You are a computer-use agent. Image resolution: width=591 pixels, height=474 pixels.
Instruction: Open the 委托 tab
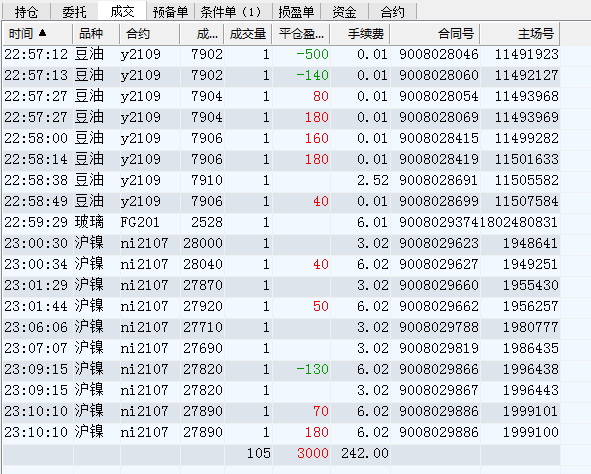point(74,11)
